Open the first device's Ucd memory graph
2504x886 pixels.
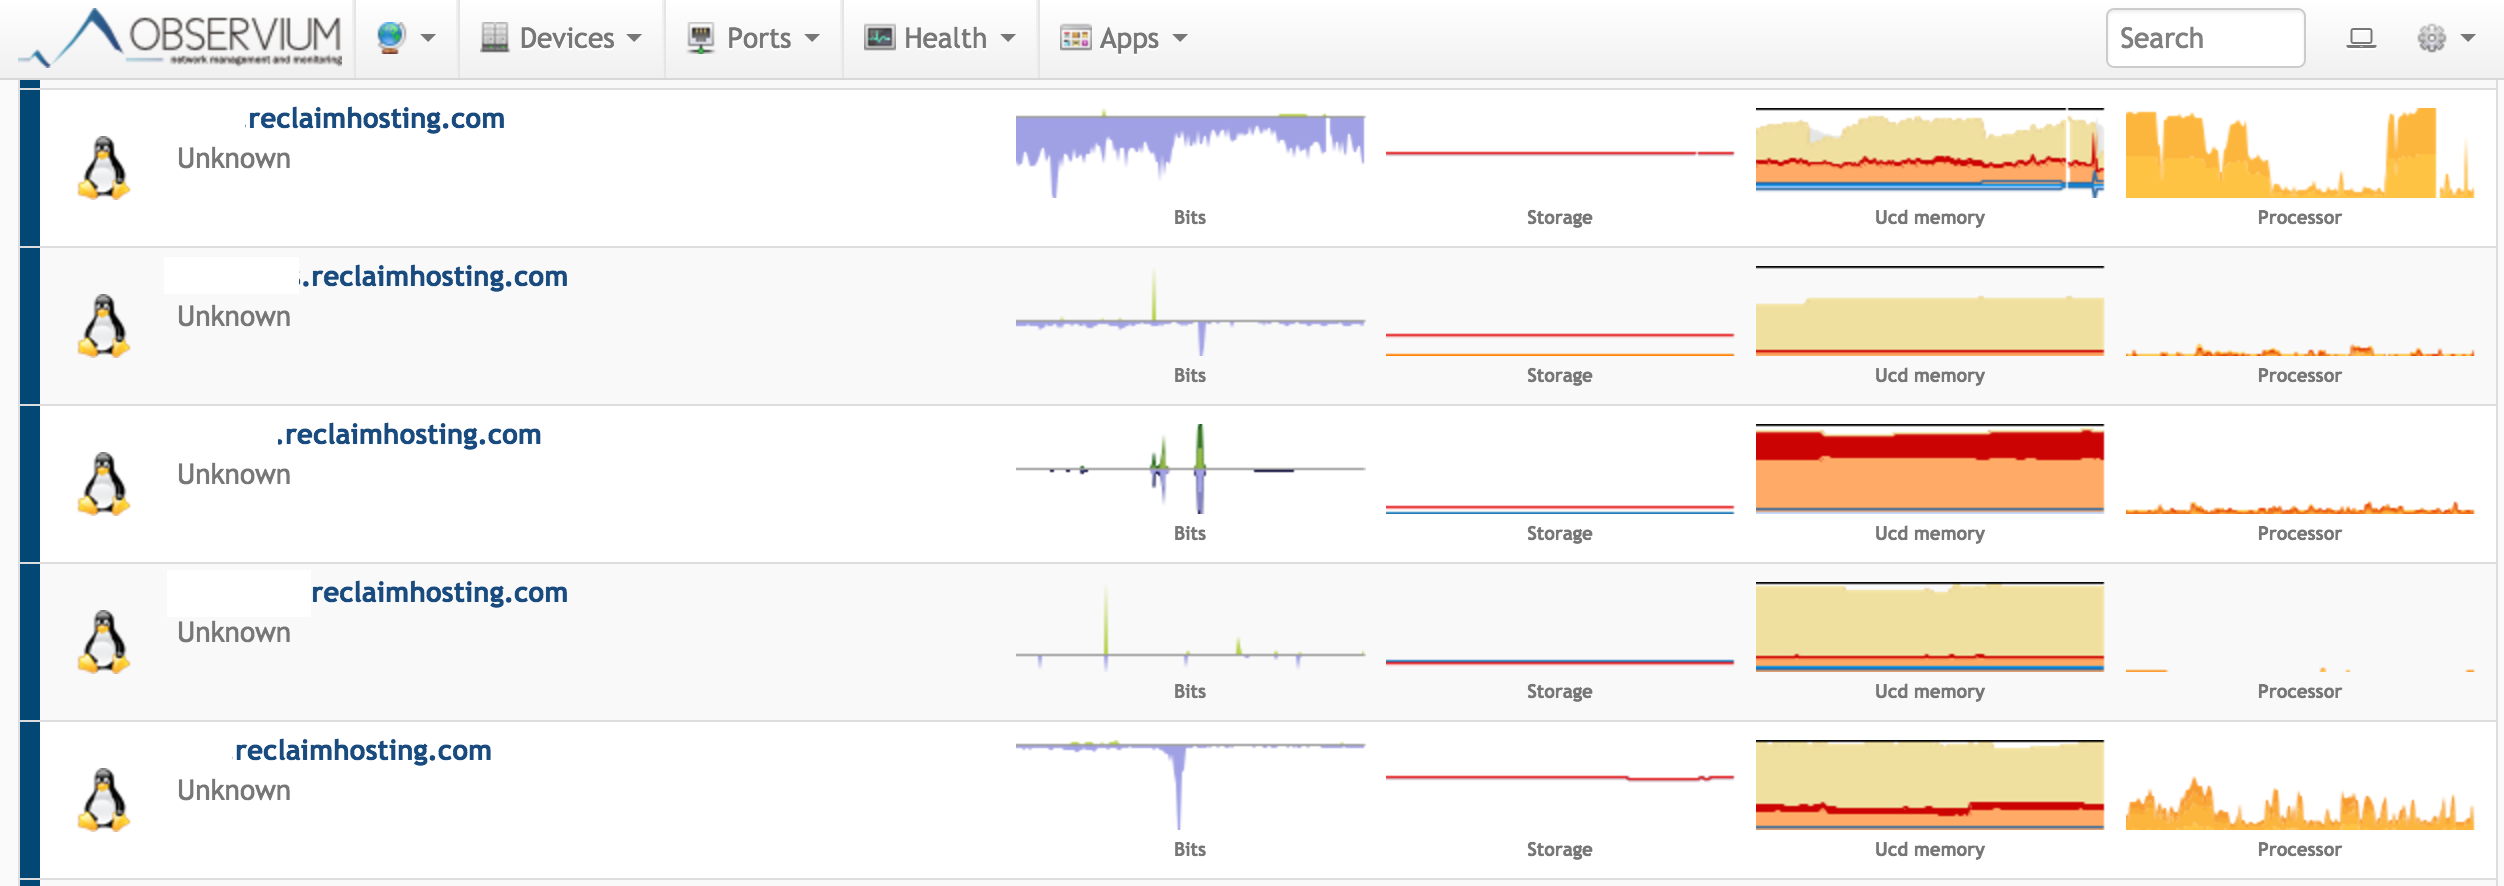(x=1930, y=153)
